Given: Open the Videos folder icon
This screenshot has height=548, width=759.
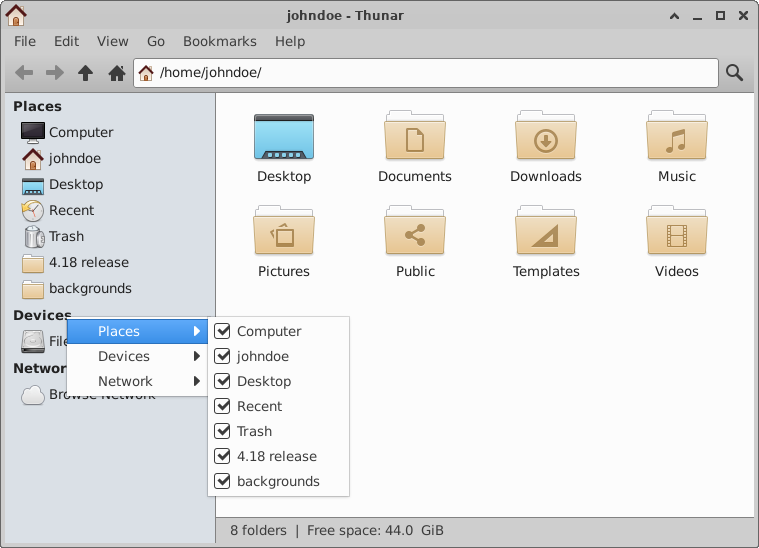Looking at the screenshot, I should point(677,231).
